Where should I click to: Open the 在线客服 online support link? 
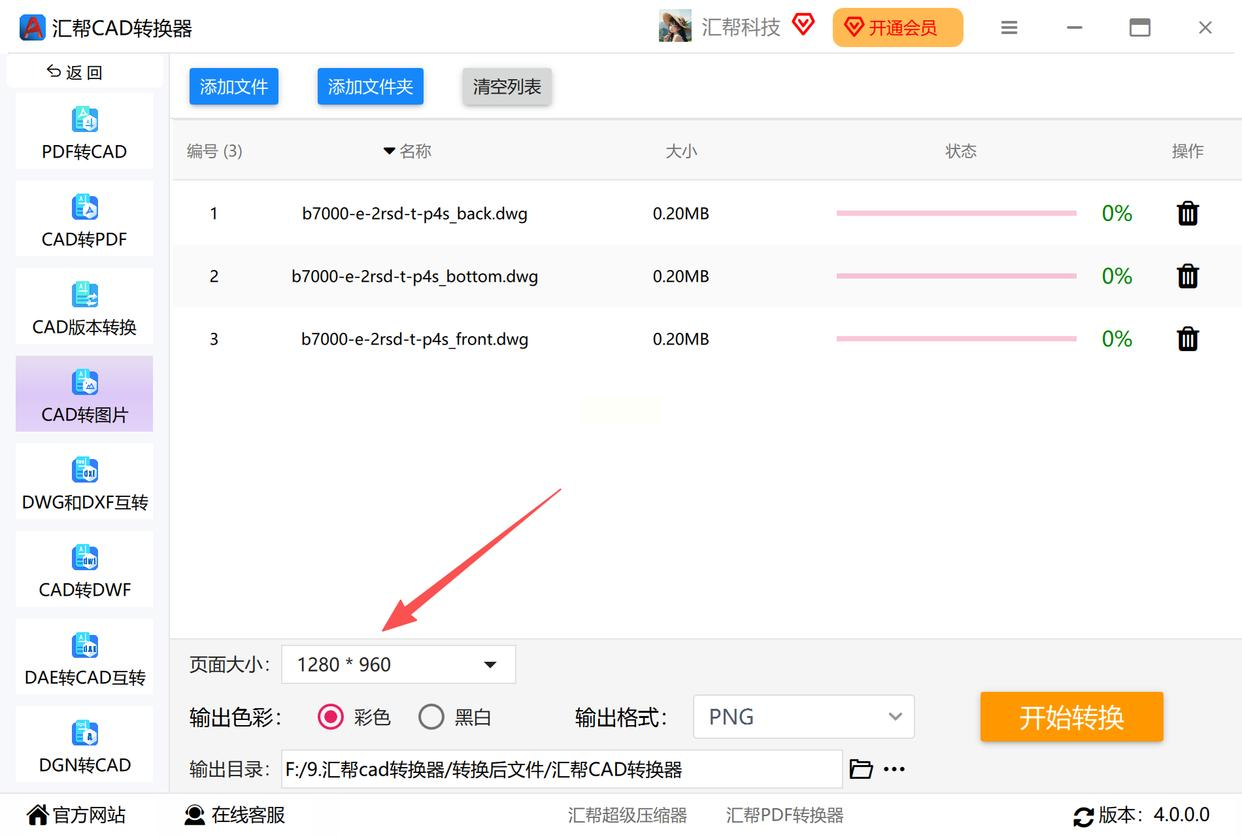click(236, 815)
